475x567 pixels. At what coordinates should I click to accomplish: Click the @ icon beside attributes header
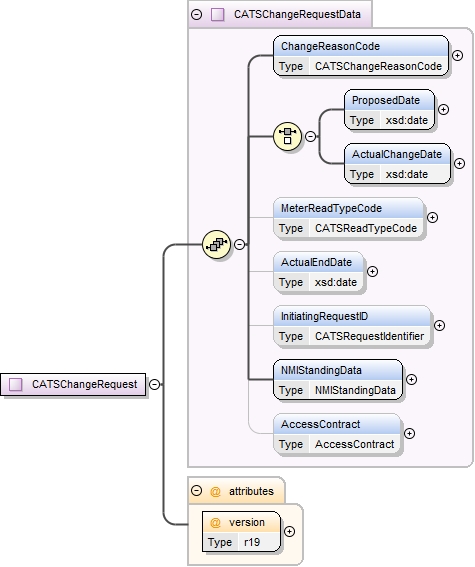215,491
